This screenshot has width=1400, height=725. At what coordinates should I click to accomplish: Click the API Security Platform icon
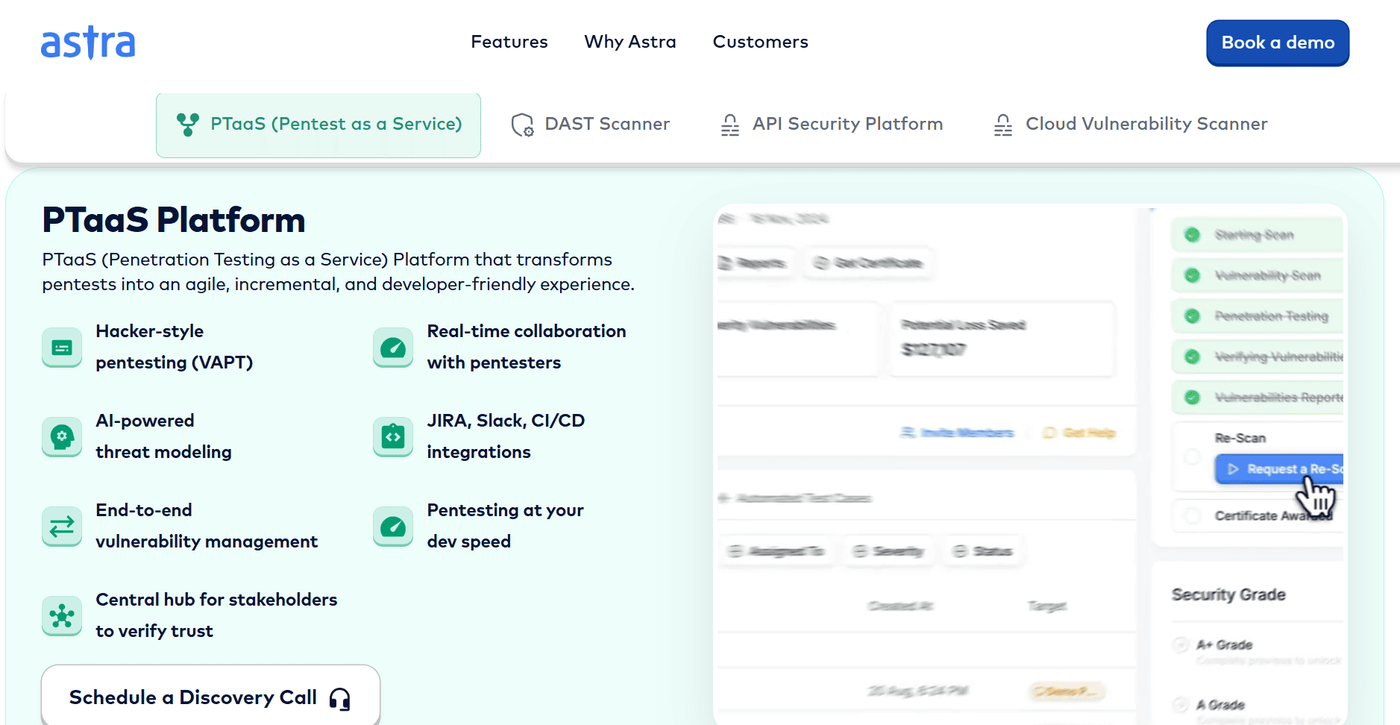tap(730, 125)
